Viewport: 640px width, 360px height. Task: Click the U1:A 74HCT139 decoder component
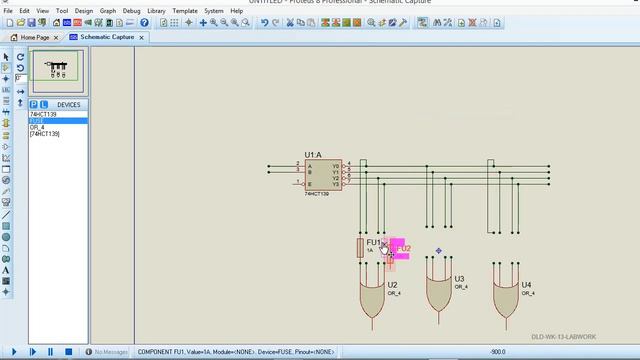click(x=323, y=175)
